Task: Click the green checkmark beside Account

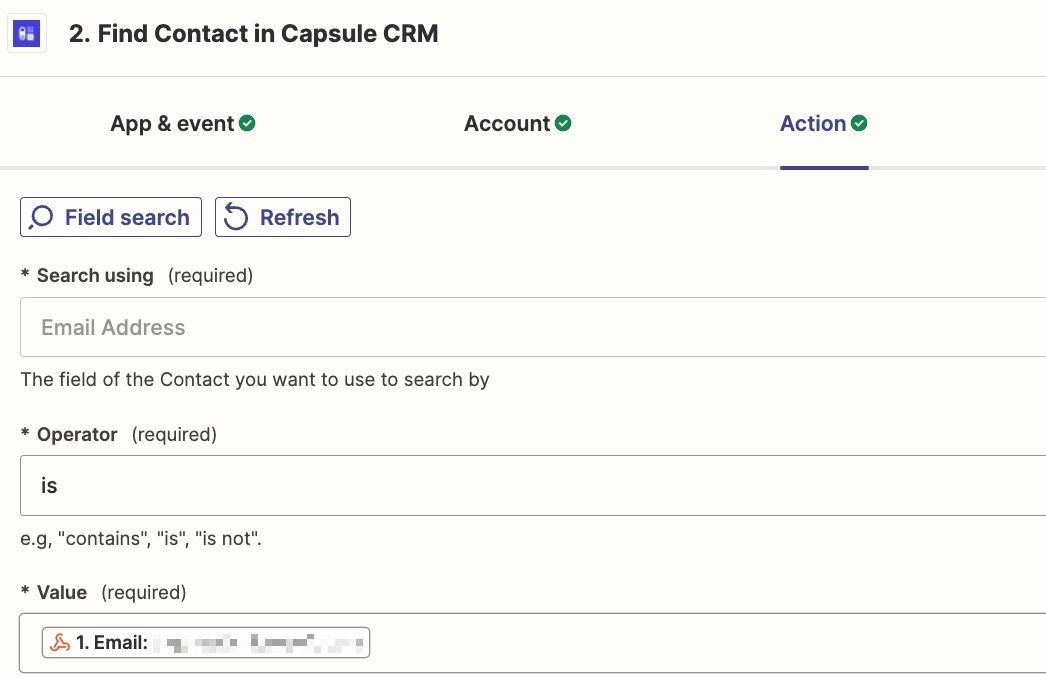Action: 563,123
